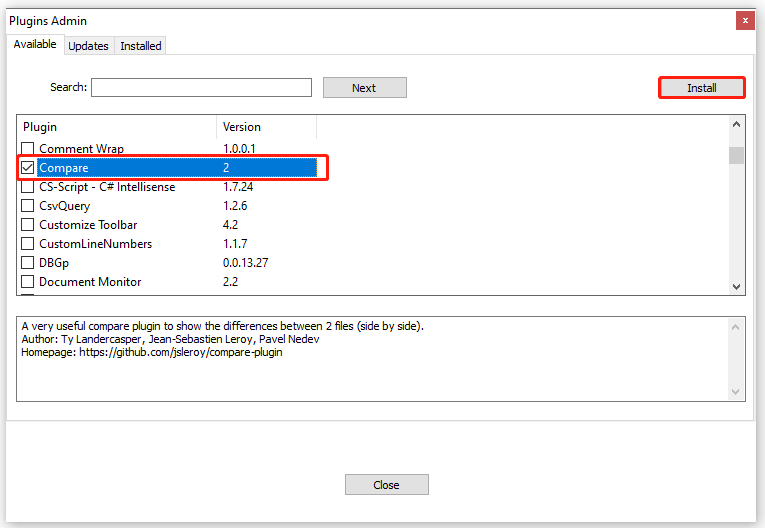Check the CS-Script - C# Intellisense box
The height and width of the screenshot is (528, 765).
click(27, 186)
